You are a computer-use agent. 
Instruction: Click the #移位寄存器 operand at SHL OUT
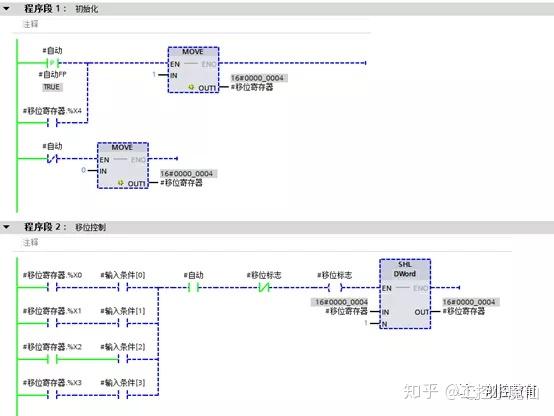pos(464,311)
